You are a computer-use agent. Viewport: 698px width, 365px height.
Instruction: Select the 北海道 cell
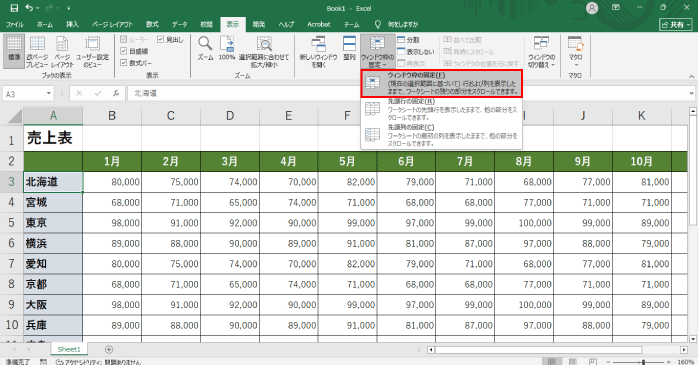(x=53, y=182)
